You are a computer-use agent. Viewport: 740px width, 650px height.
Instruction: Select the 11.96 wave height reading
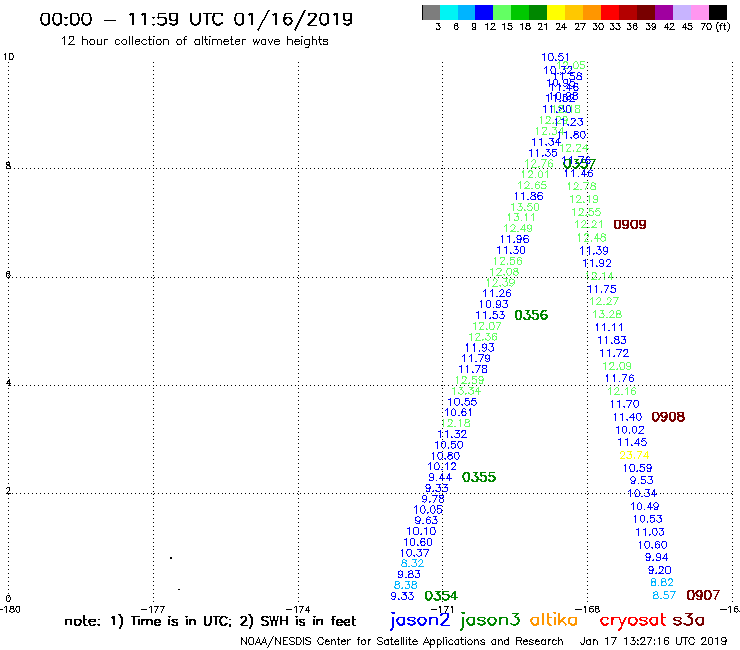(x=515, y=239)
